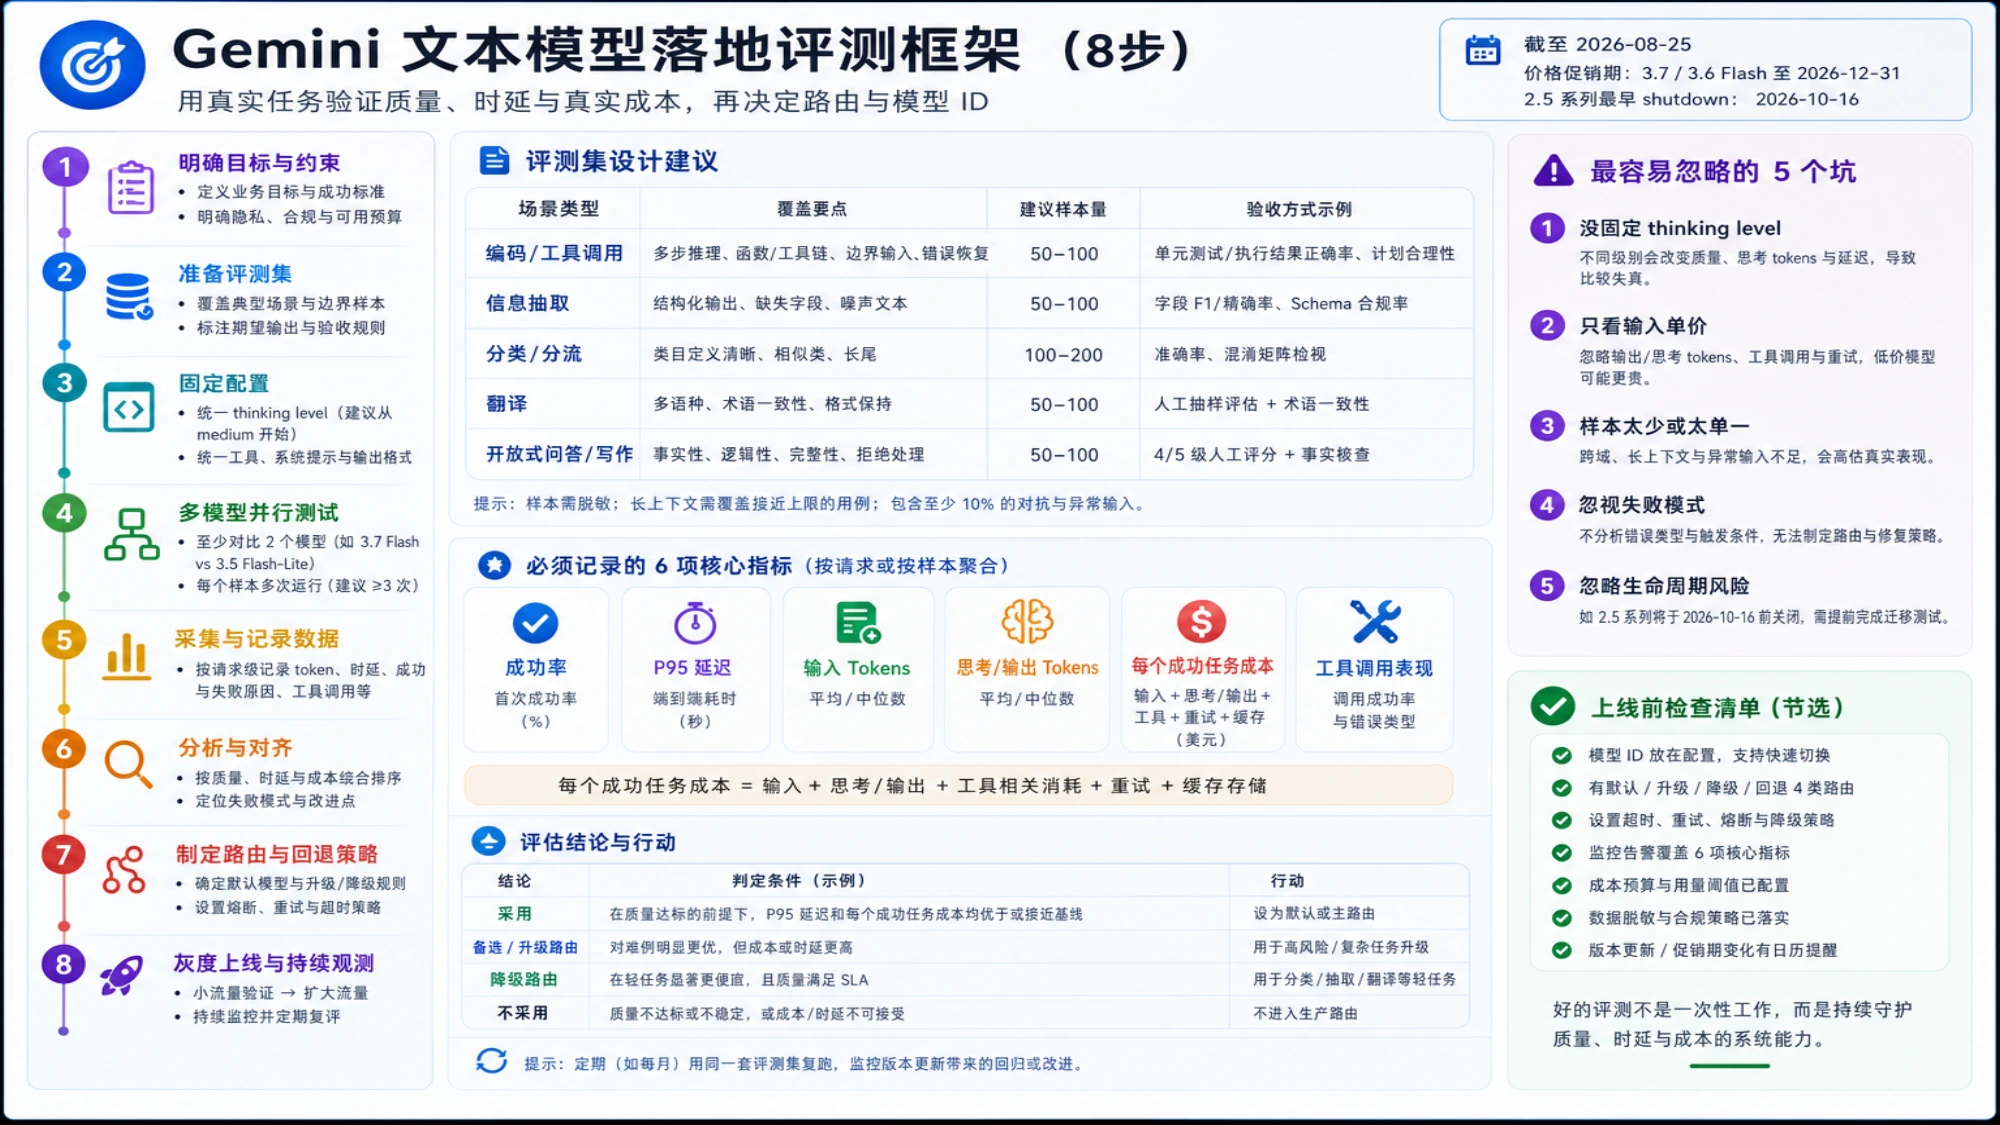Click the 采用 conclusion row label
The image size is (2000, 1125).
[x=515, y=913]
